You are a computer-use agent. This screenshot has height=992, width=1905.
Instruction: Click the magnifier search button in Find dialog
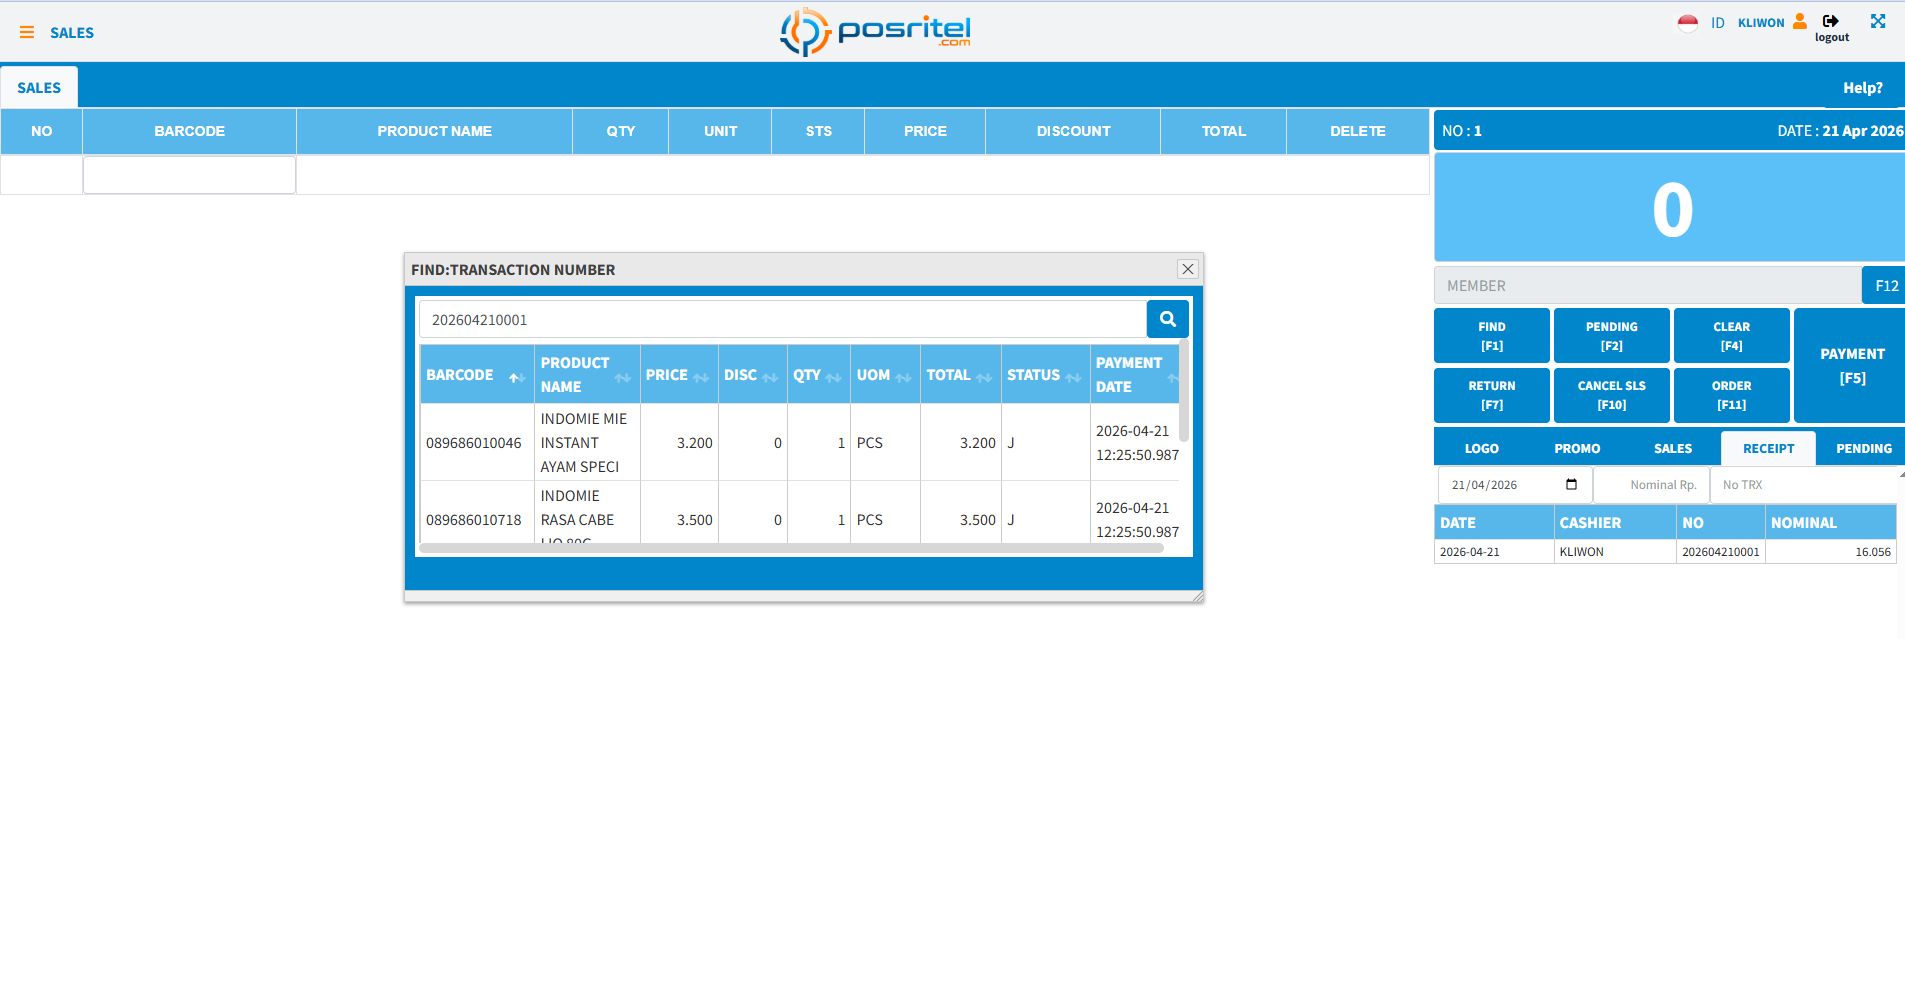click(1167, 319)
